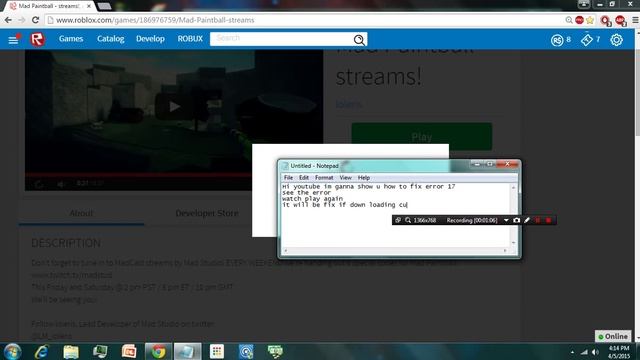Click the red extension icon inside address bar
Image resolution: width=640 pixels, height=360 pixels.
[x=579, y=20]
